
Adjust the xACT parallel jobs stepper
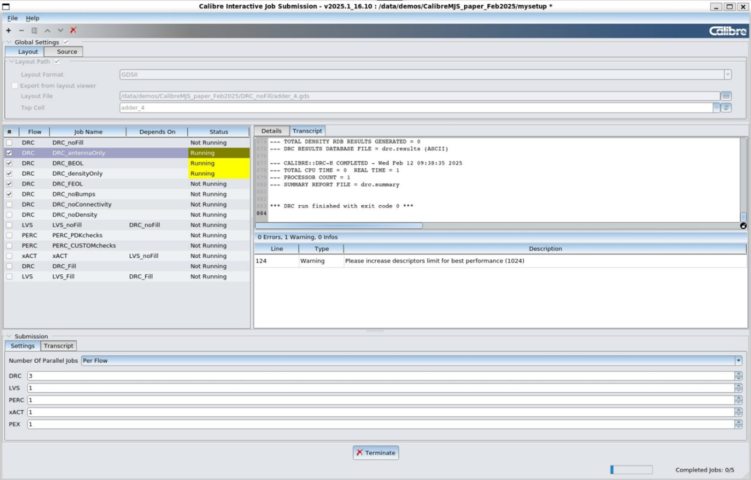coord(739,412)
